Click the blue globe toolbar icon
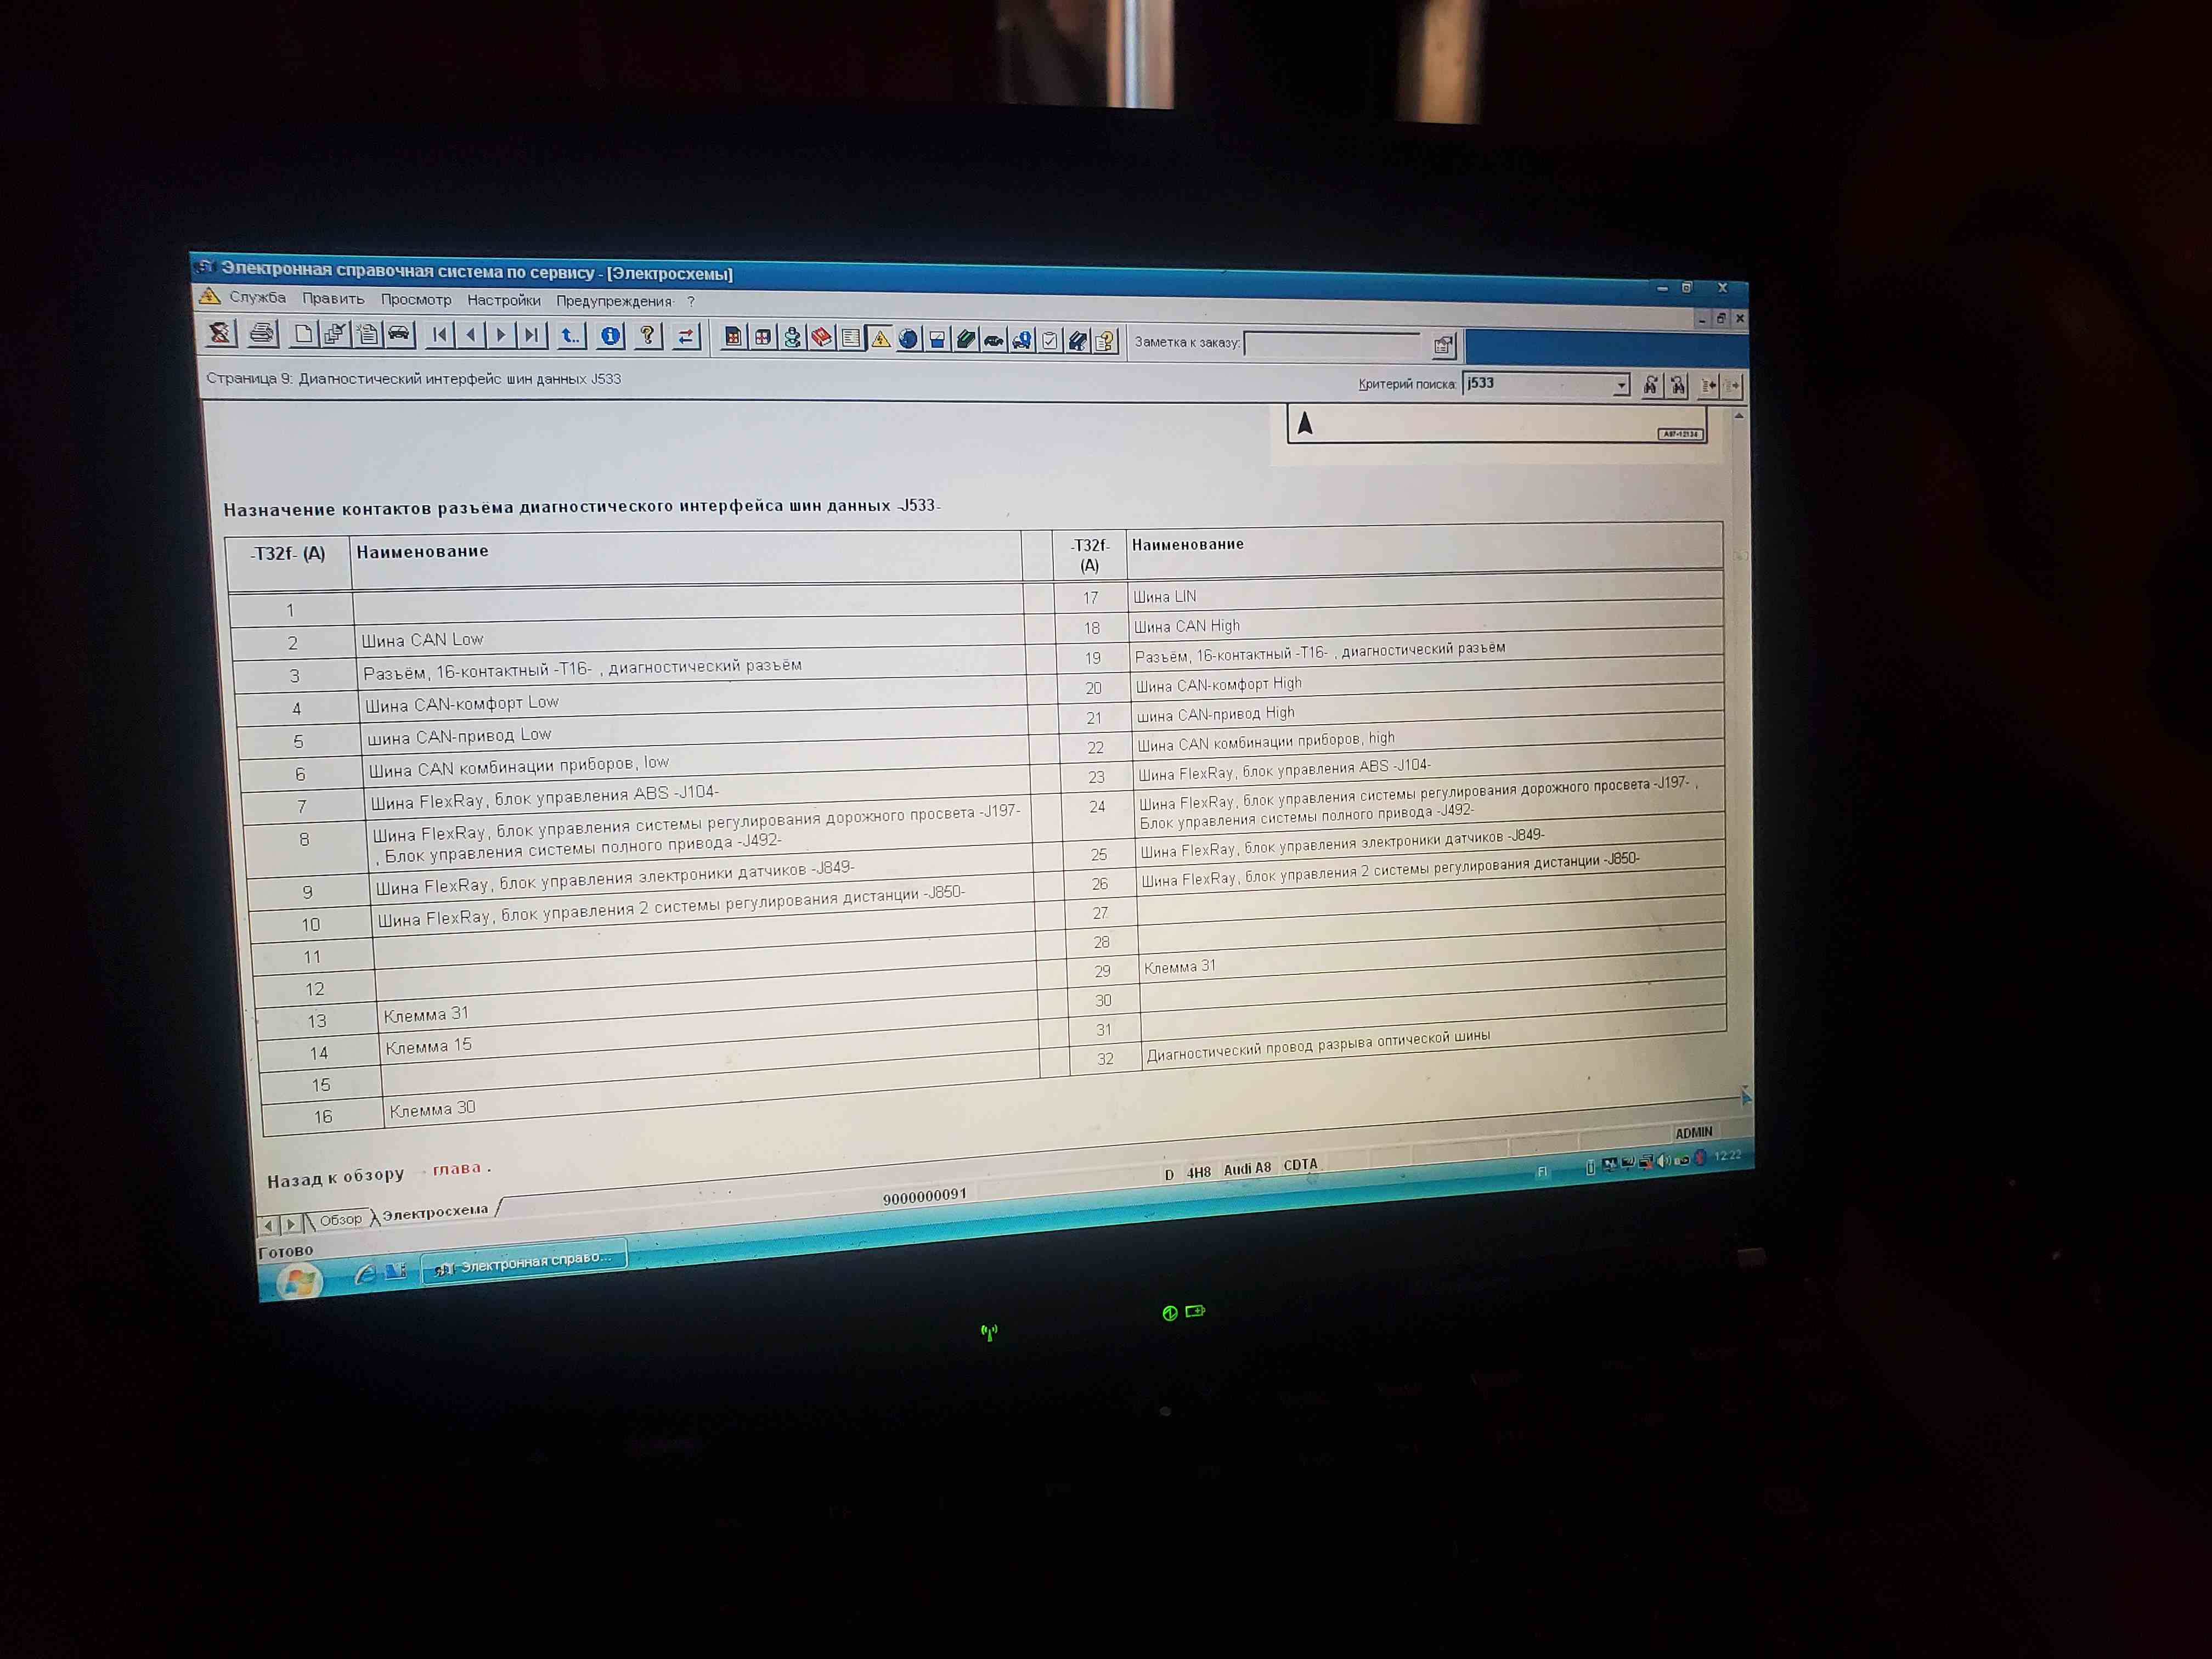 908,339
